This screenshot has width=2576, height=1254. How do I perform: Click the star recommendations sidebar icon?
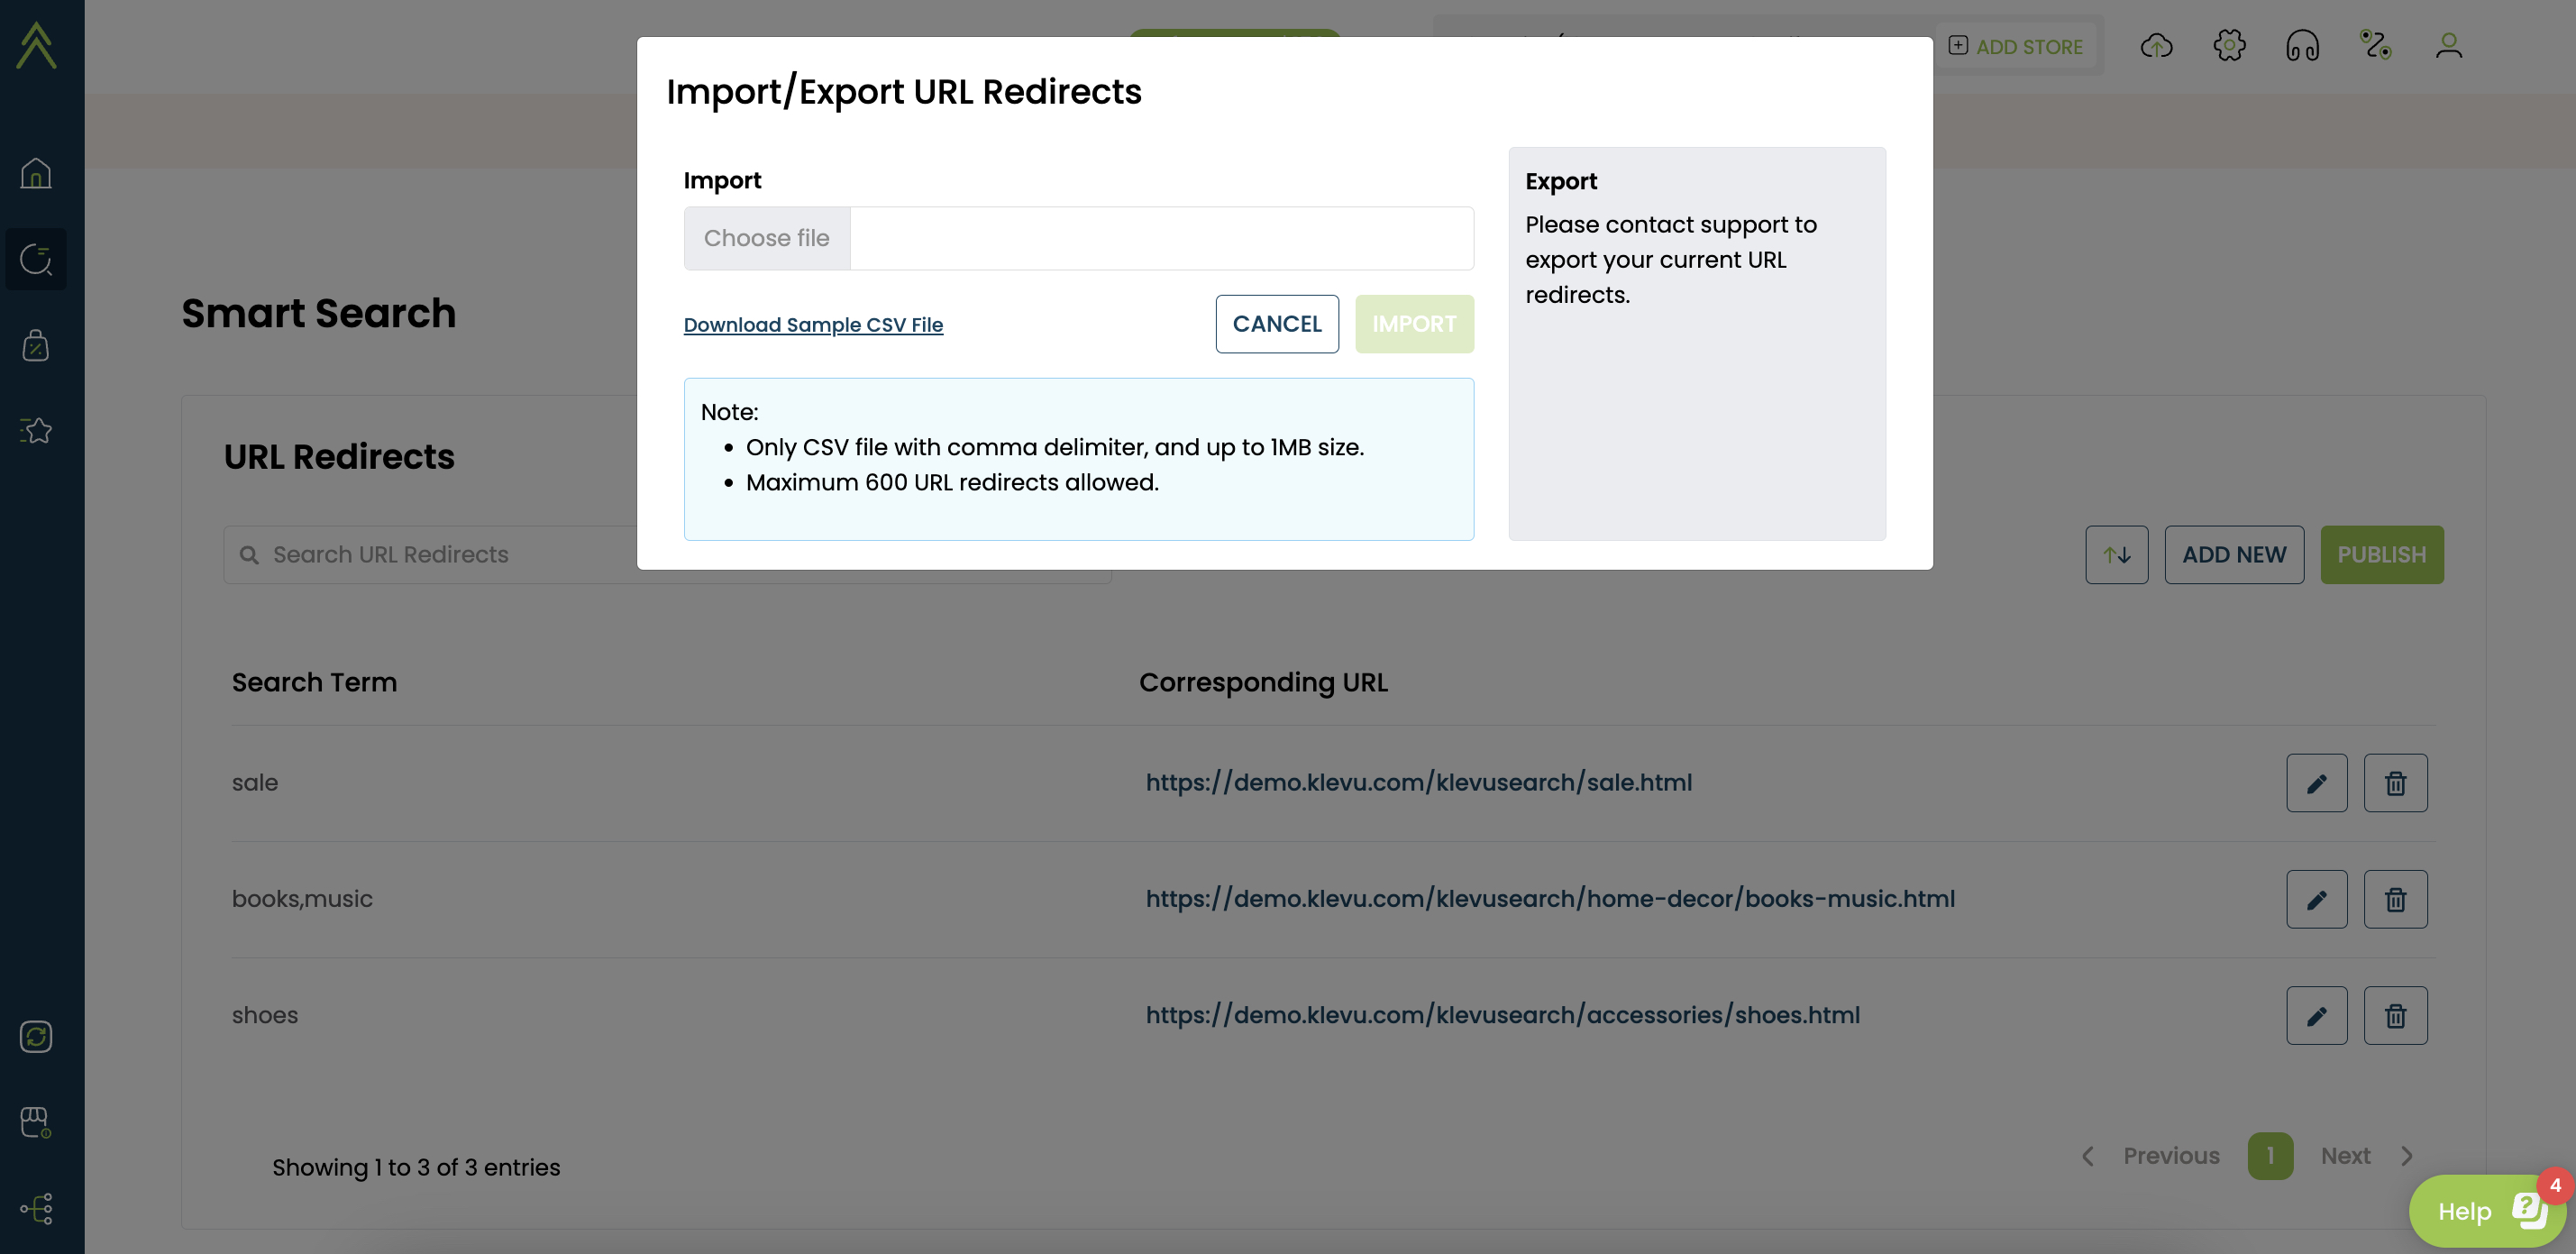(x=36, y=430)
